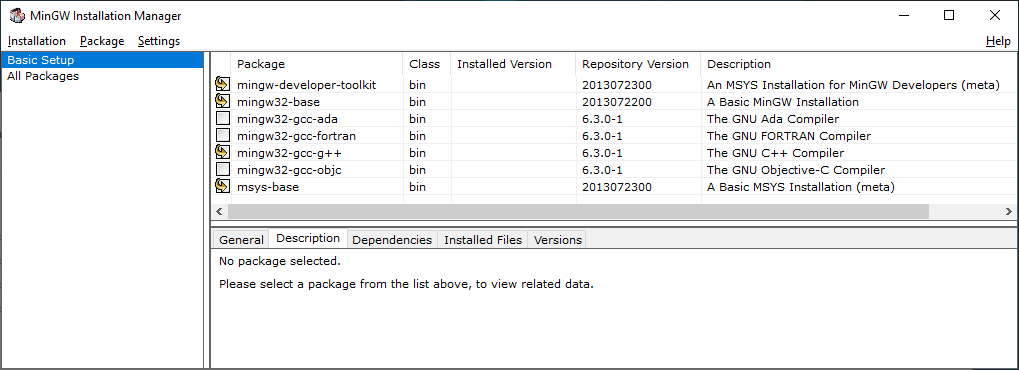Click the Description column header
The width and height of the screenshot is (1019, 370).
(x=858, y=64)
